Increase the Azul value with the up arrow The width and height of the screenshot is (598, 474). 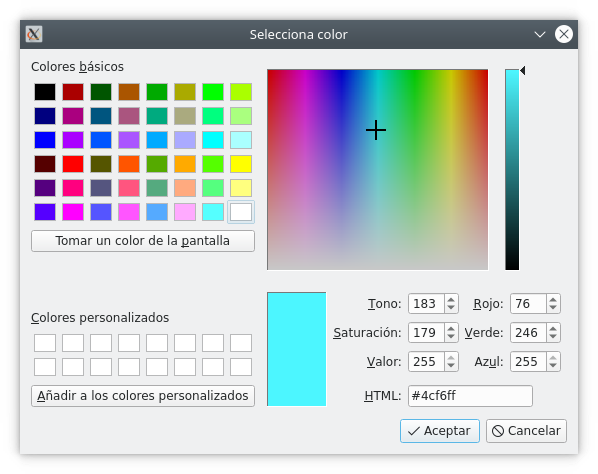(553, 357)
